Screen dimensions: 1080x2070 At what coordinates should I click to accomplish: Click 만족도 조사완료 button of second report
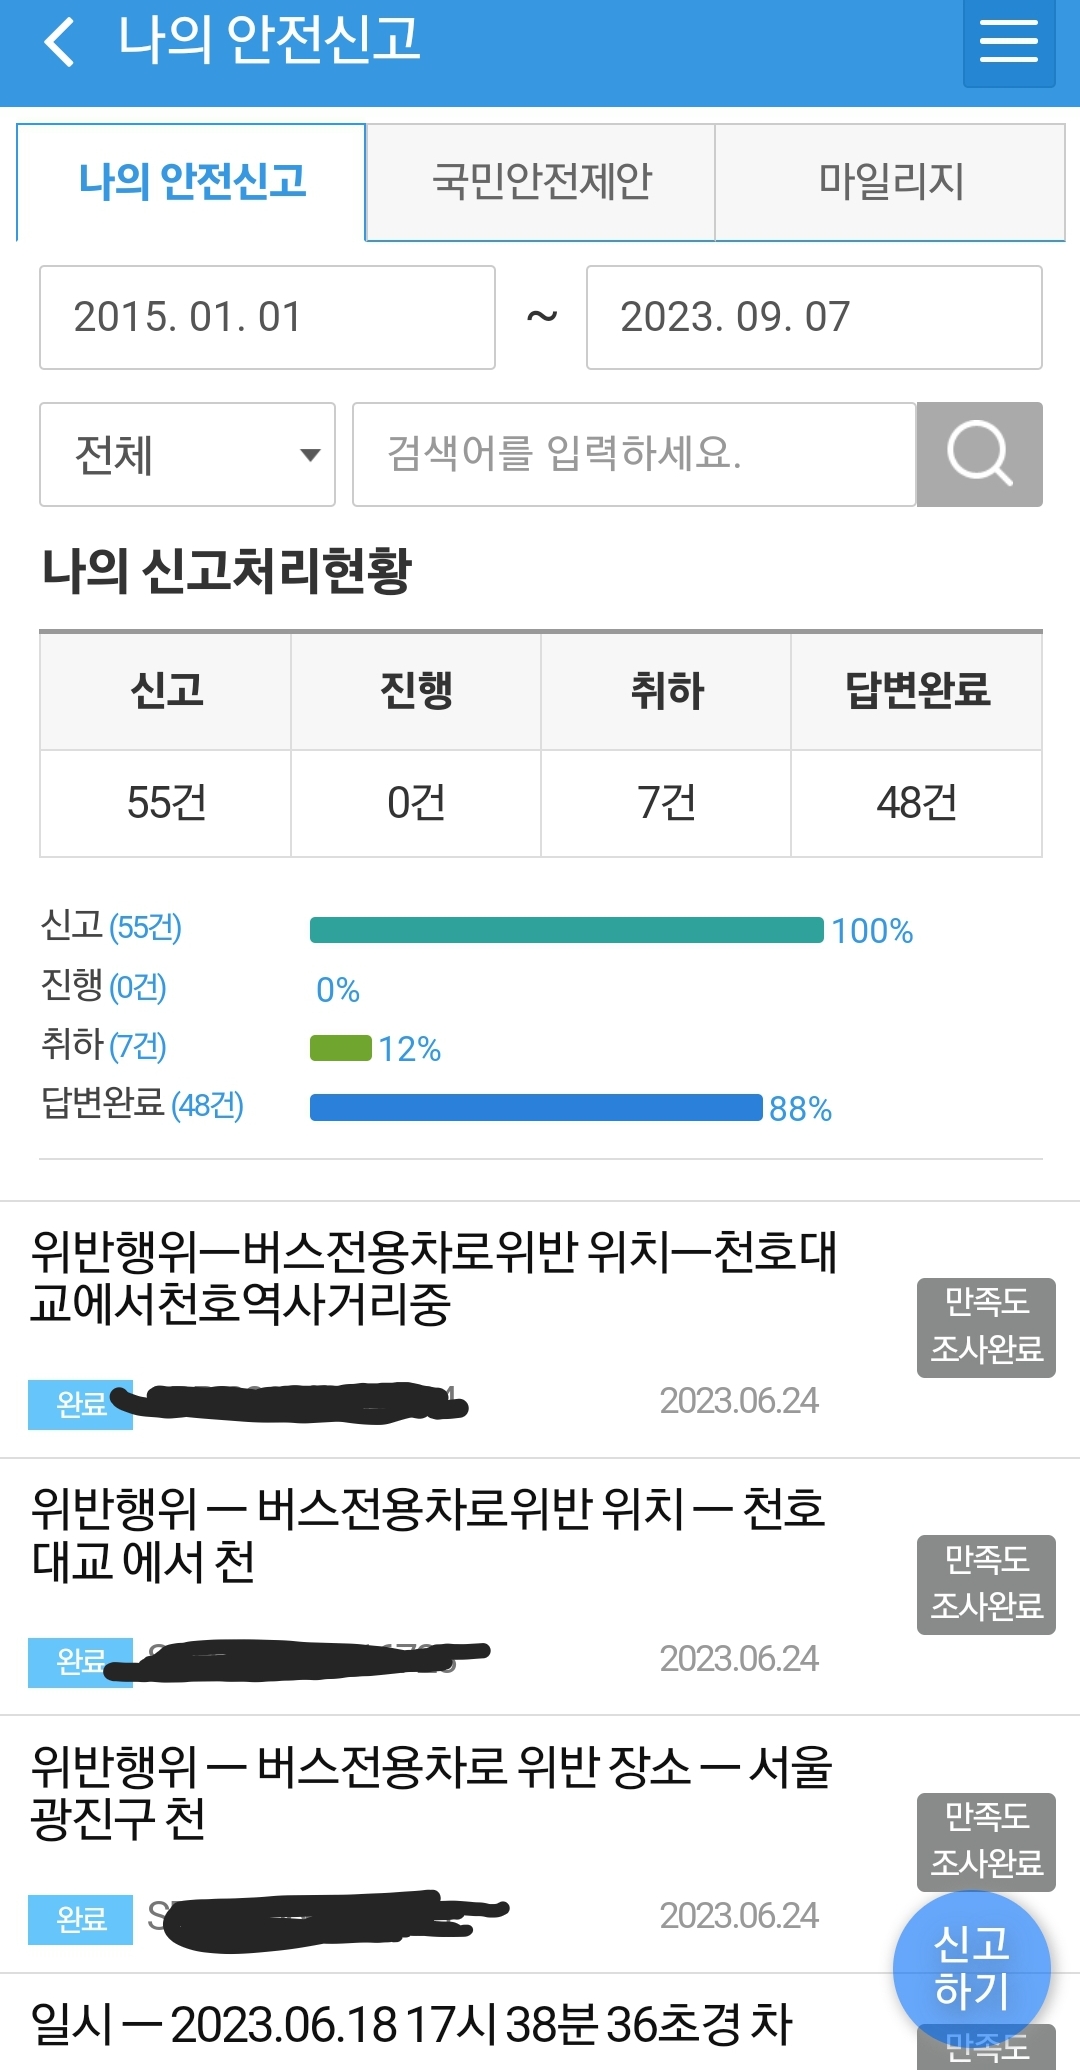pos(986,1584)
